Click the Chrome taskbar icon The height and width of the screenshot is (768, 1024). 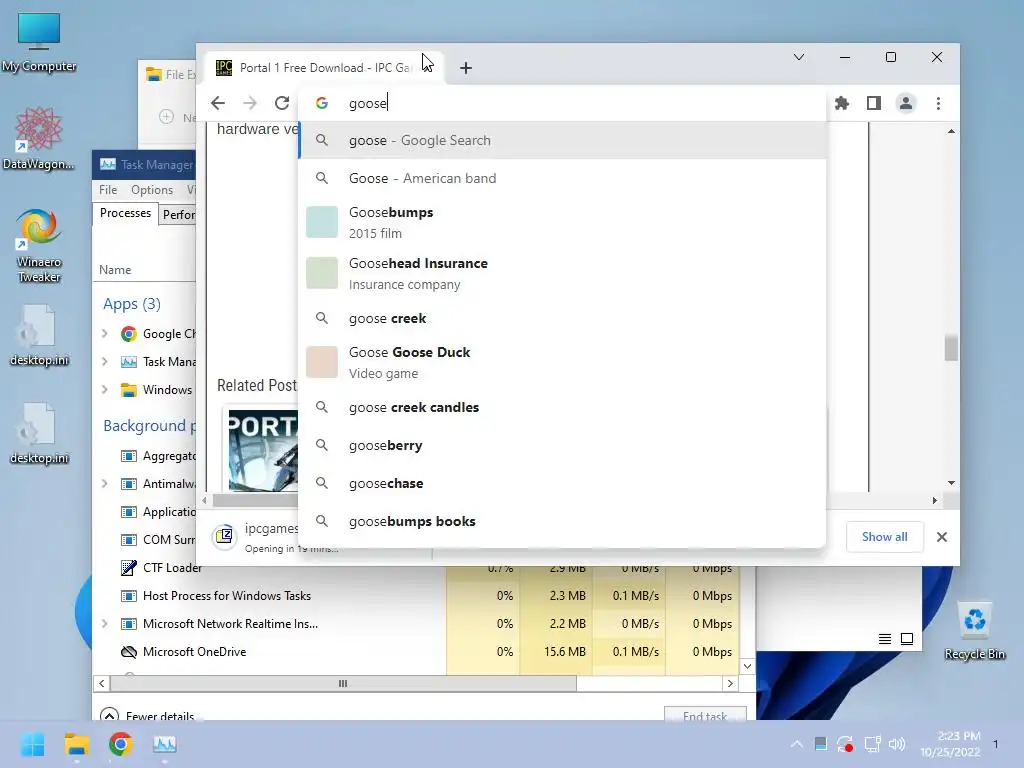pyautogui.click(x=121, y=744)
